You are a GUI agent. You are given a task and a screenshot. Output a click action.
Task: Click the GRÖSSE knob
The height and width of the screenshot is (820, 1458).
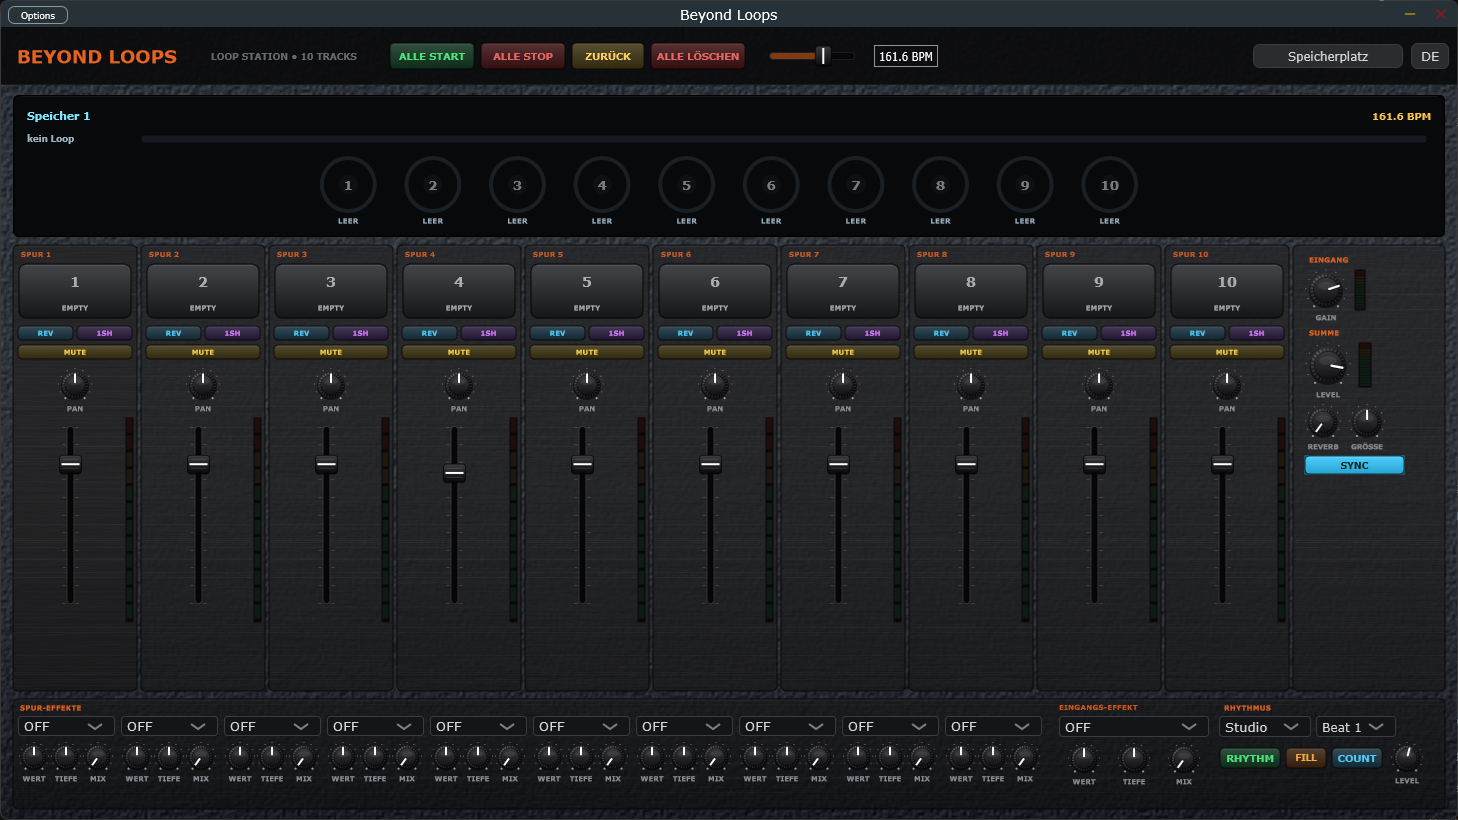[1367, 423]
